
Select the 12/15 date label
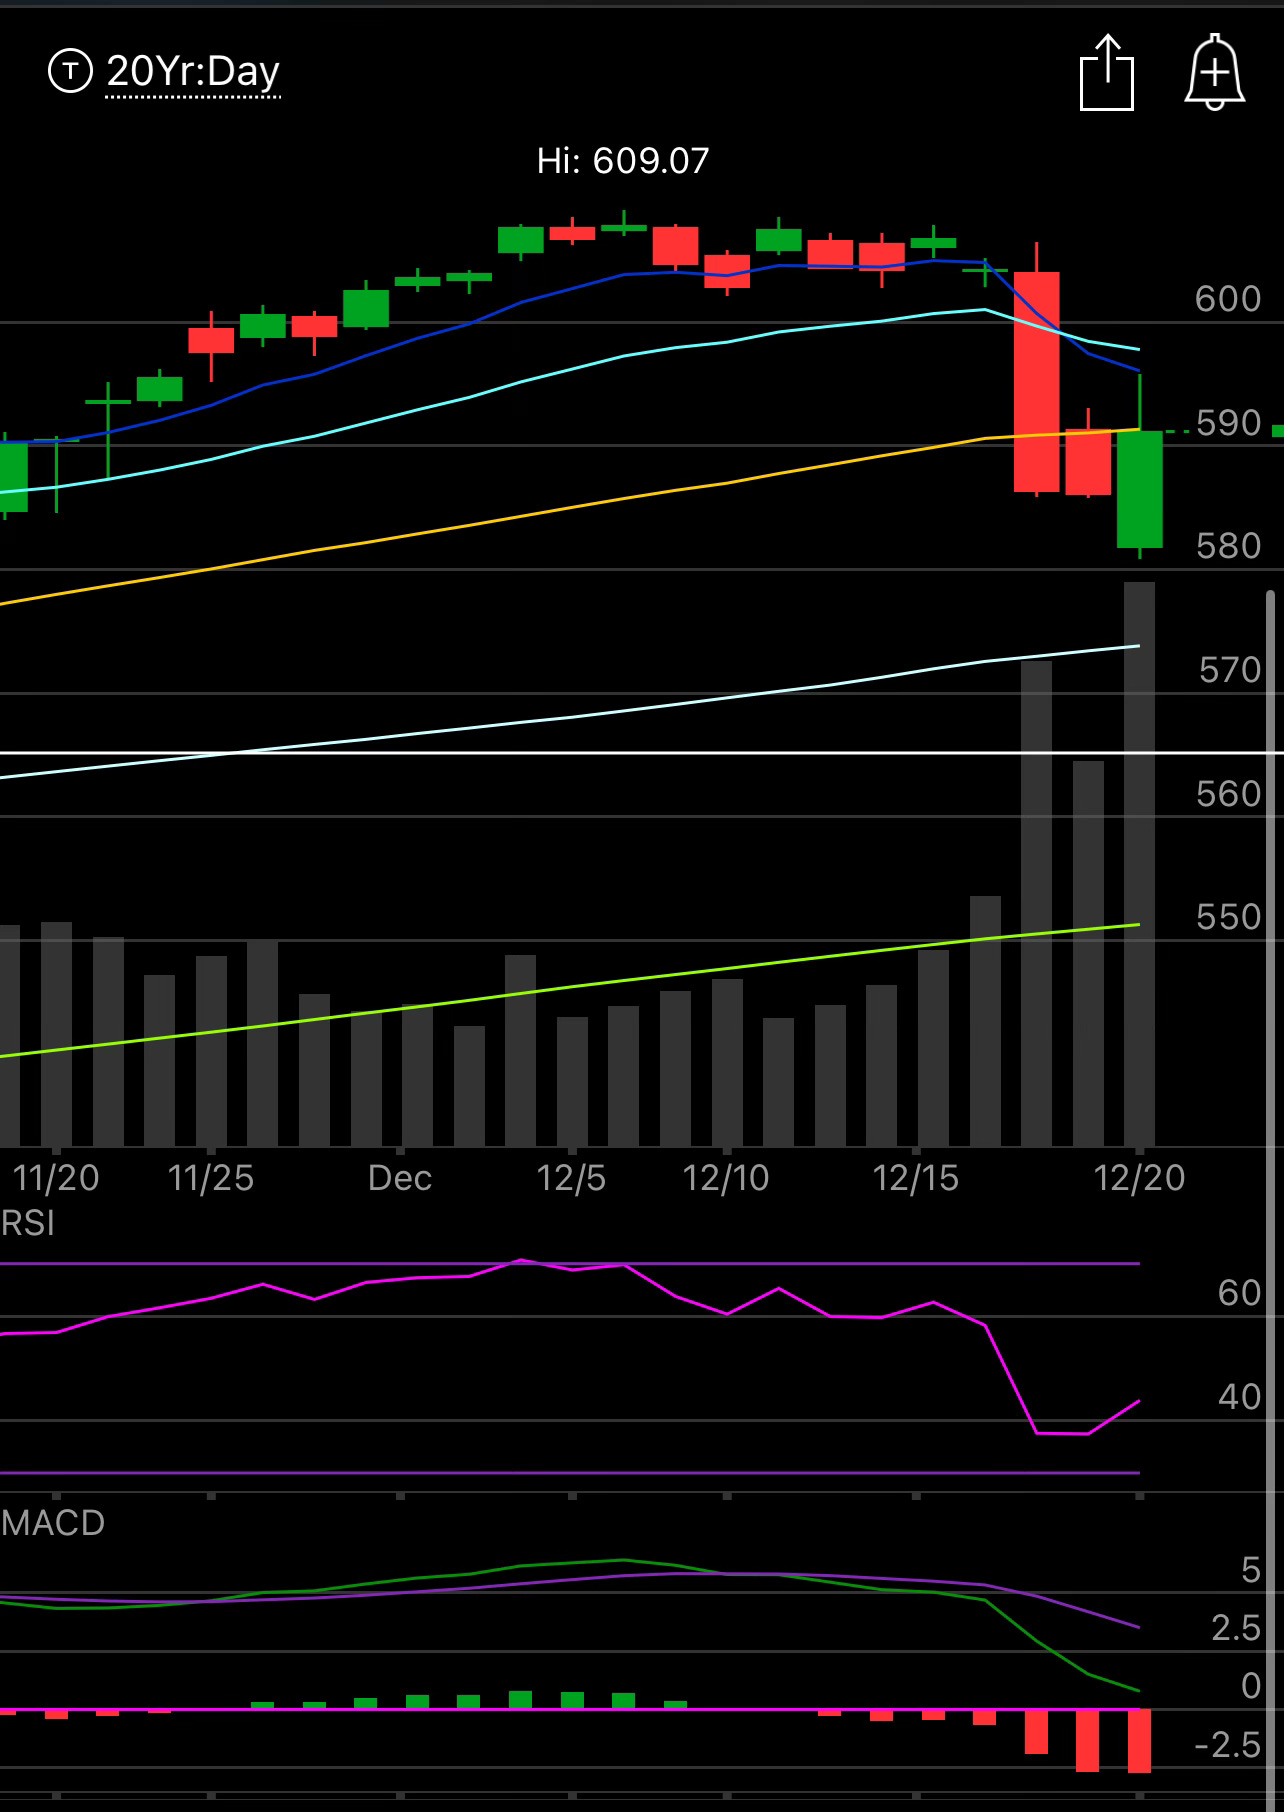[x=915, y=1178]
